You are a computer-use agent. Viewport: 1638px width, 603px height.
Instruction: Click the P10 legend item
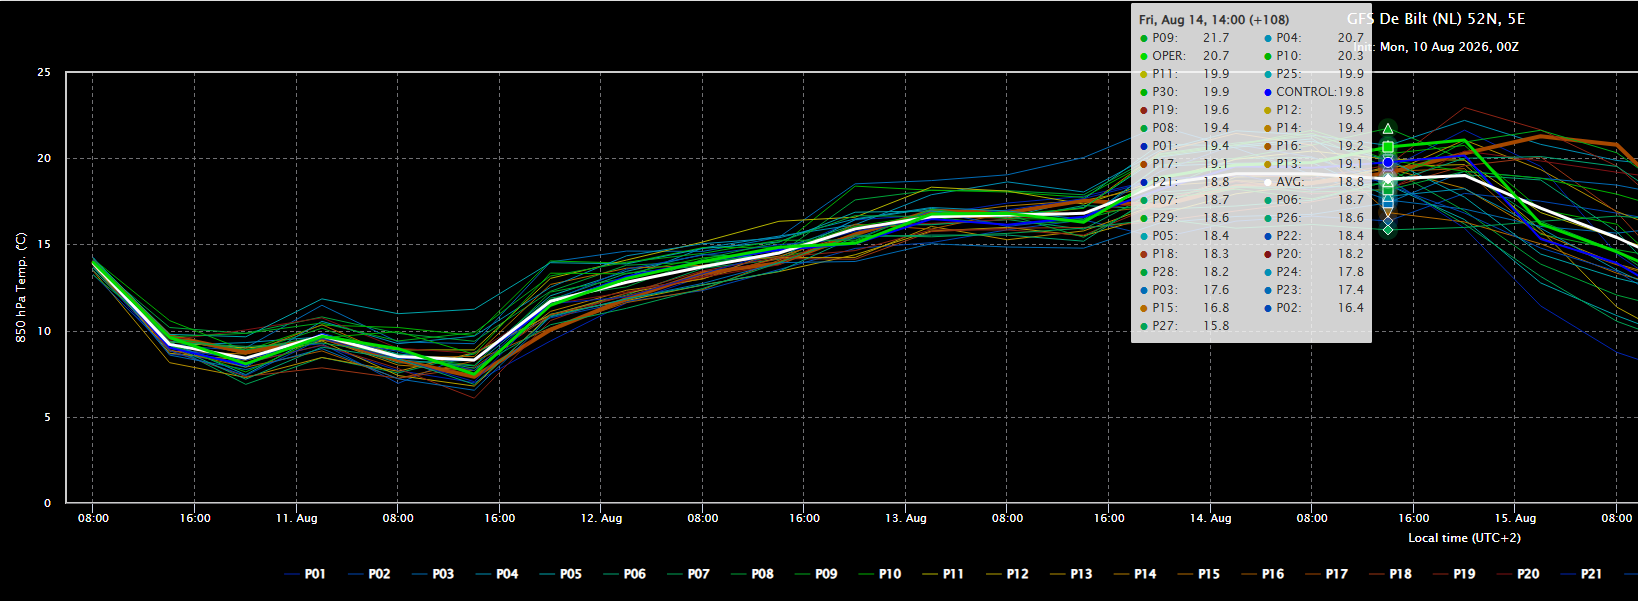click(880, 574)
